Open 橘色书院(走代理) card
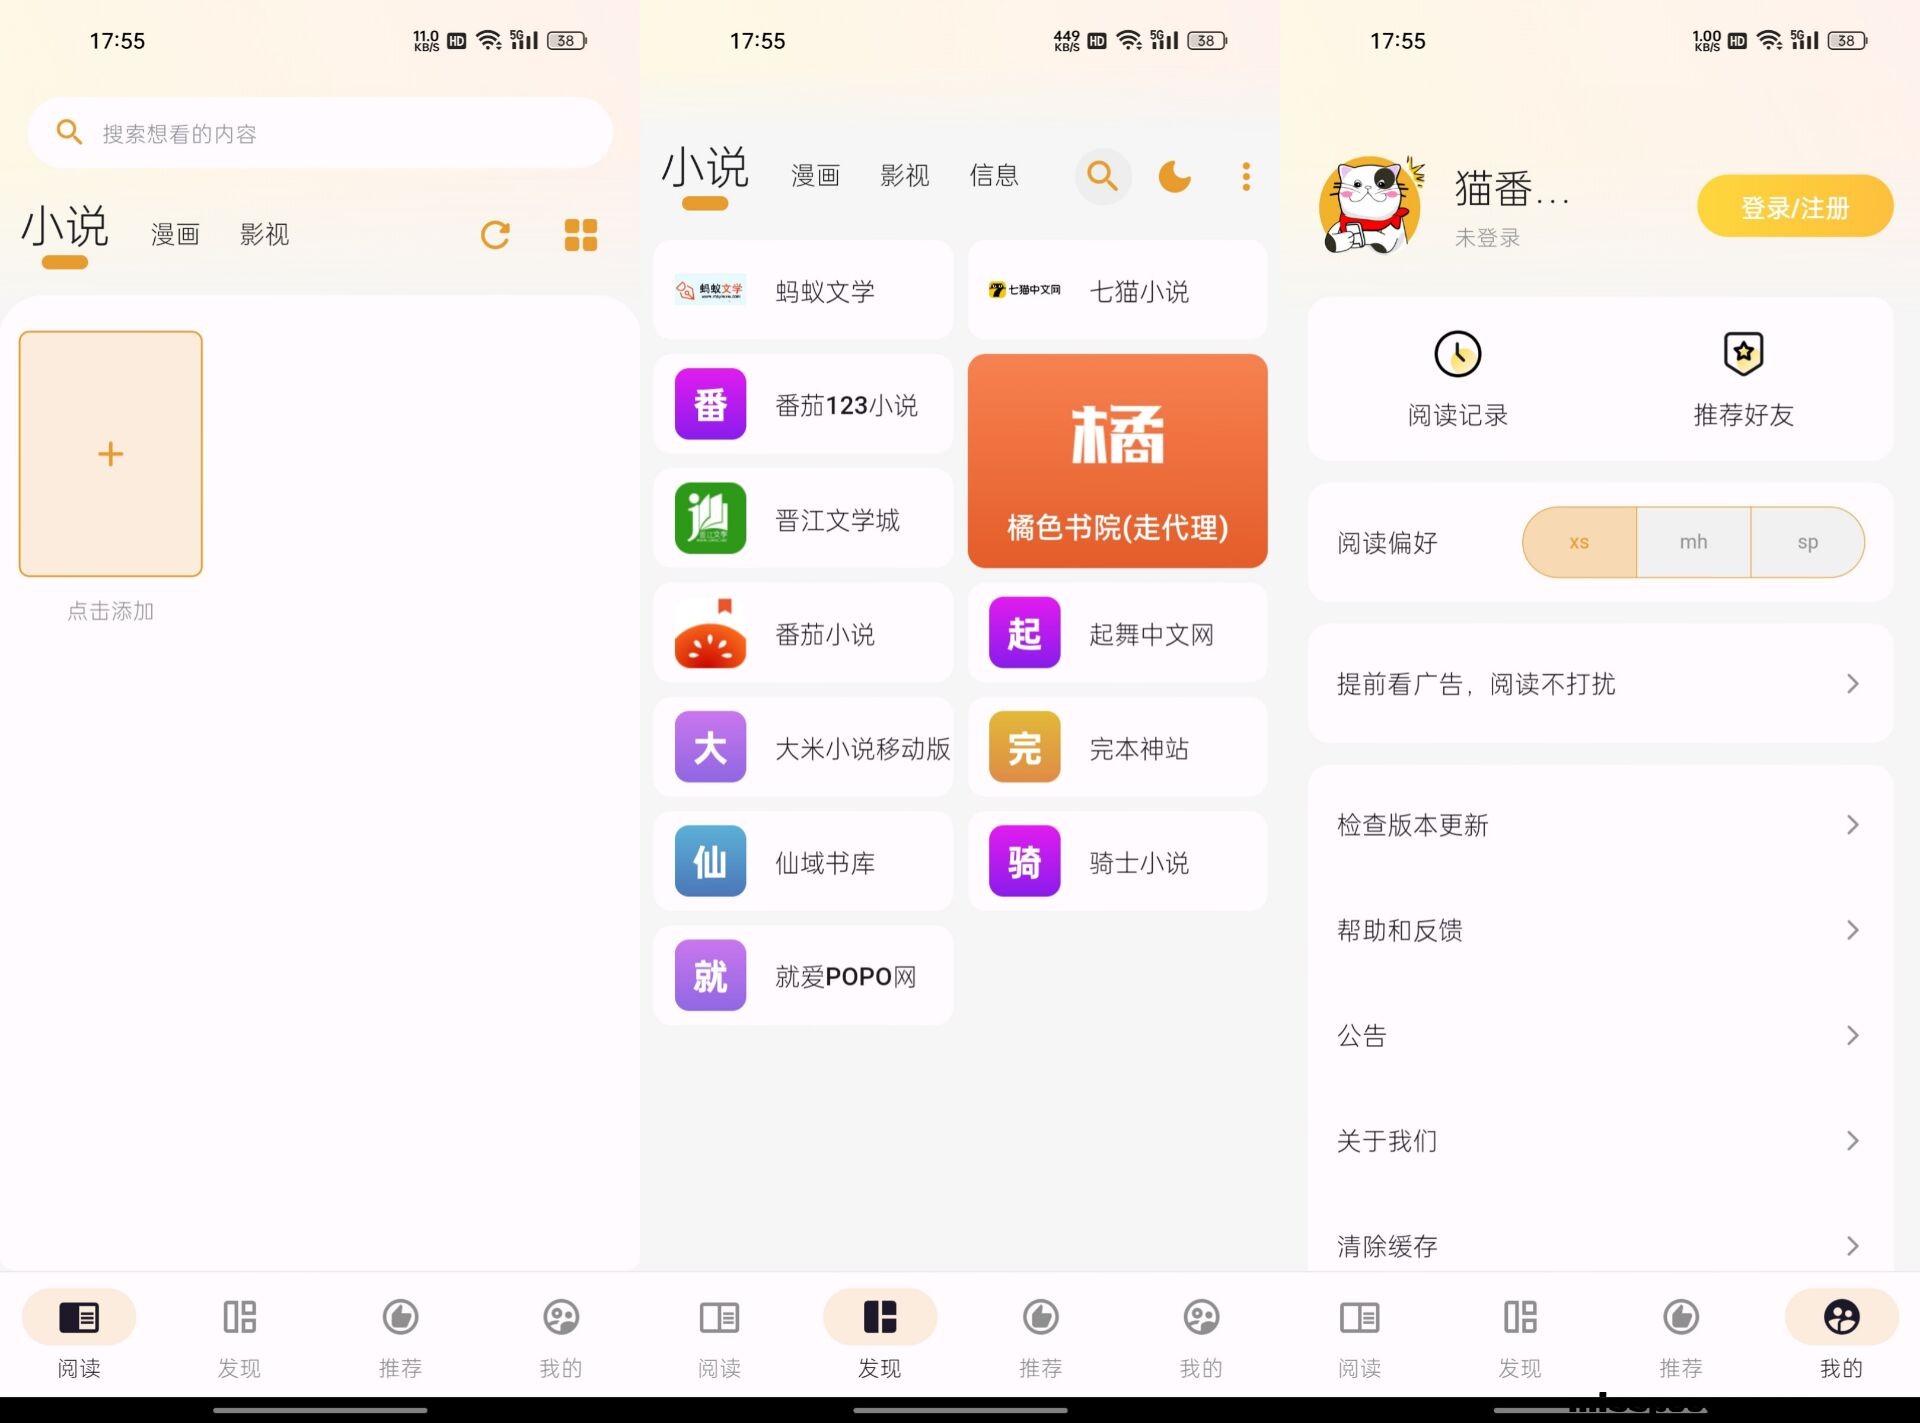 pos(1117,461)
